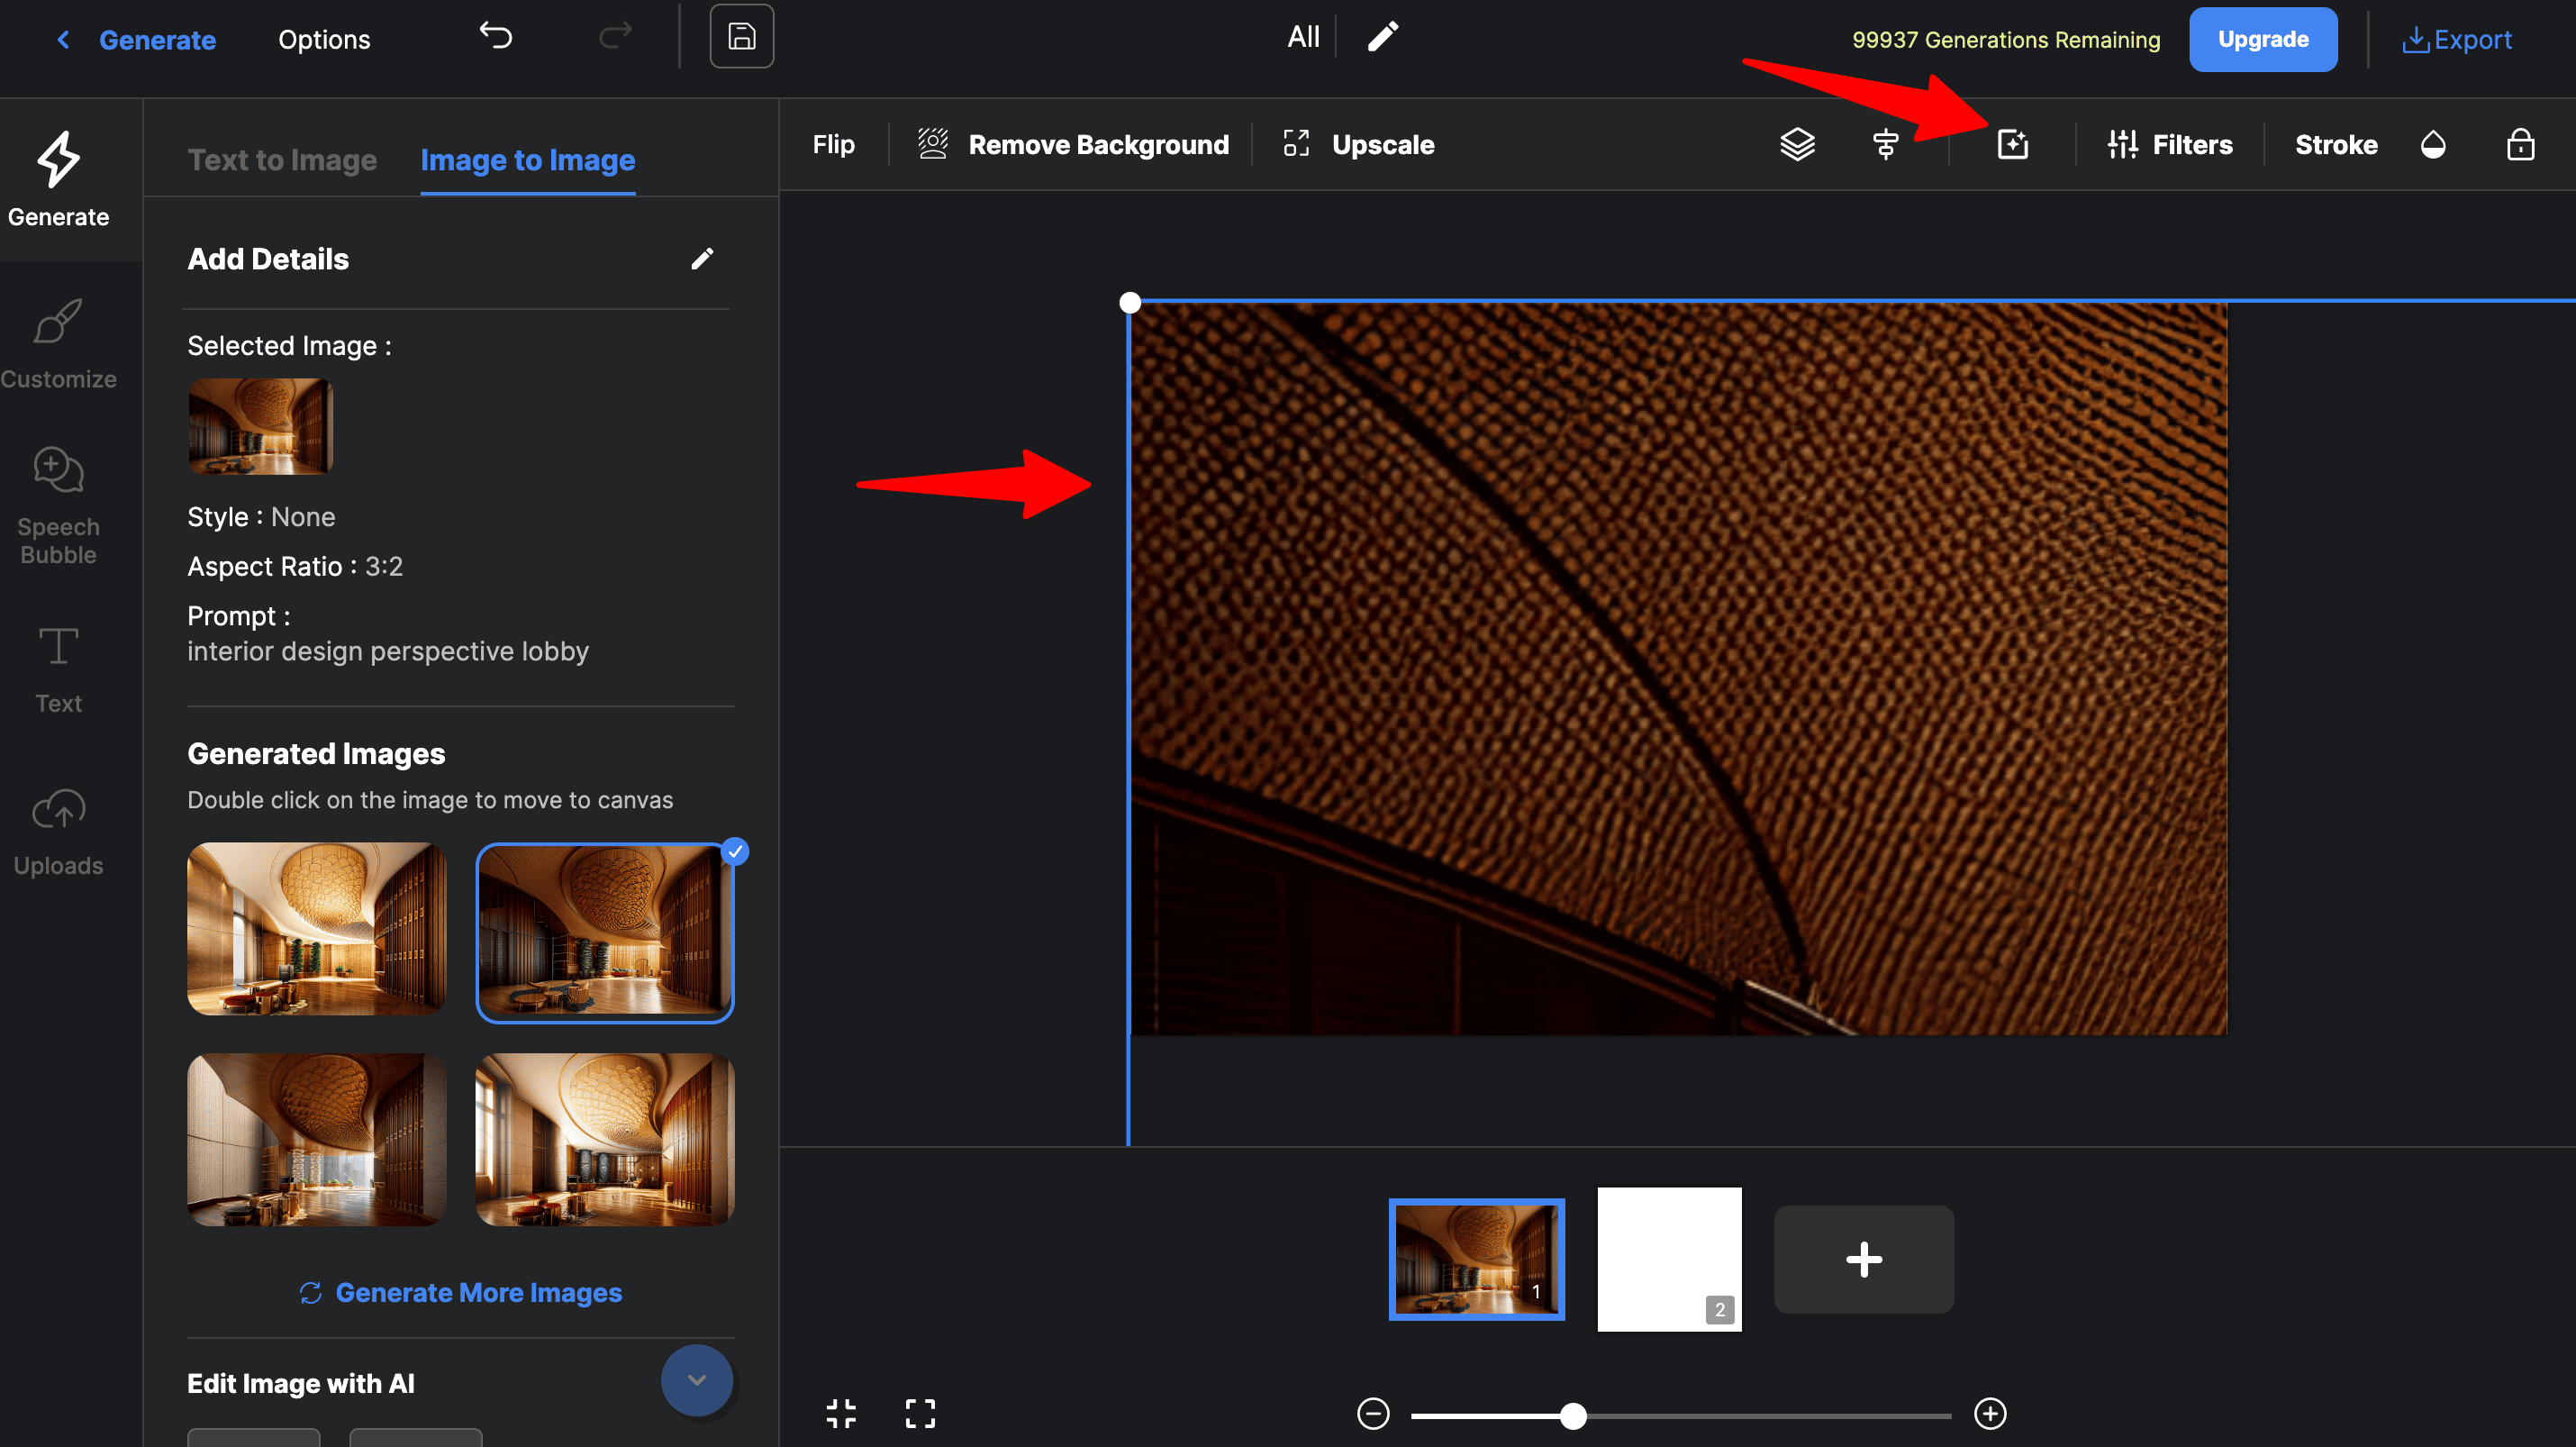Click the canvas image corner resize handle
2576x1447 pixels.
(1129, 302)
